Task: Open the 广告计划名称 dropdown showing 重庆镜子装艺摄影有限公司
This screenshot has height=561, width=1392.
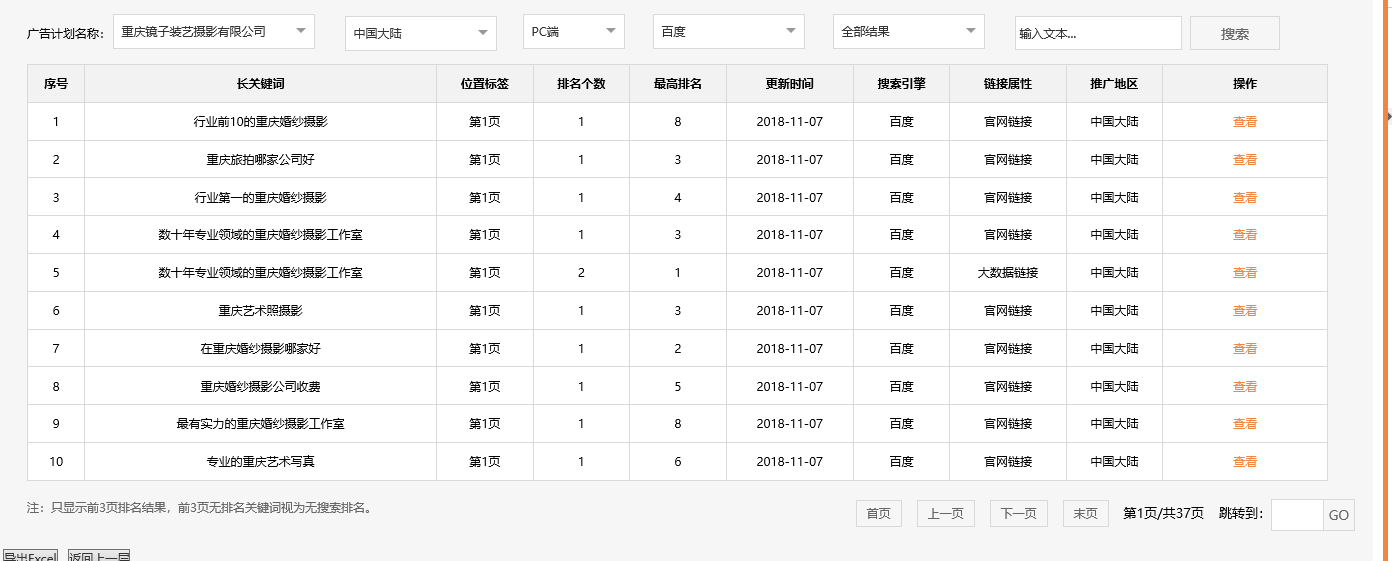Action: (214, 32)
